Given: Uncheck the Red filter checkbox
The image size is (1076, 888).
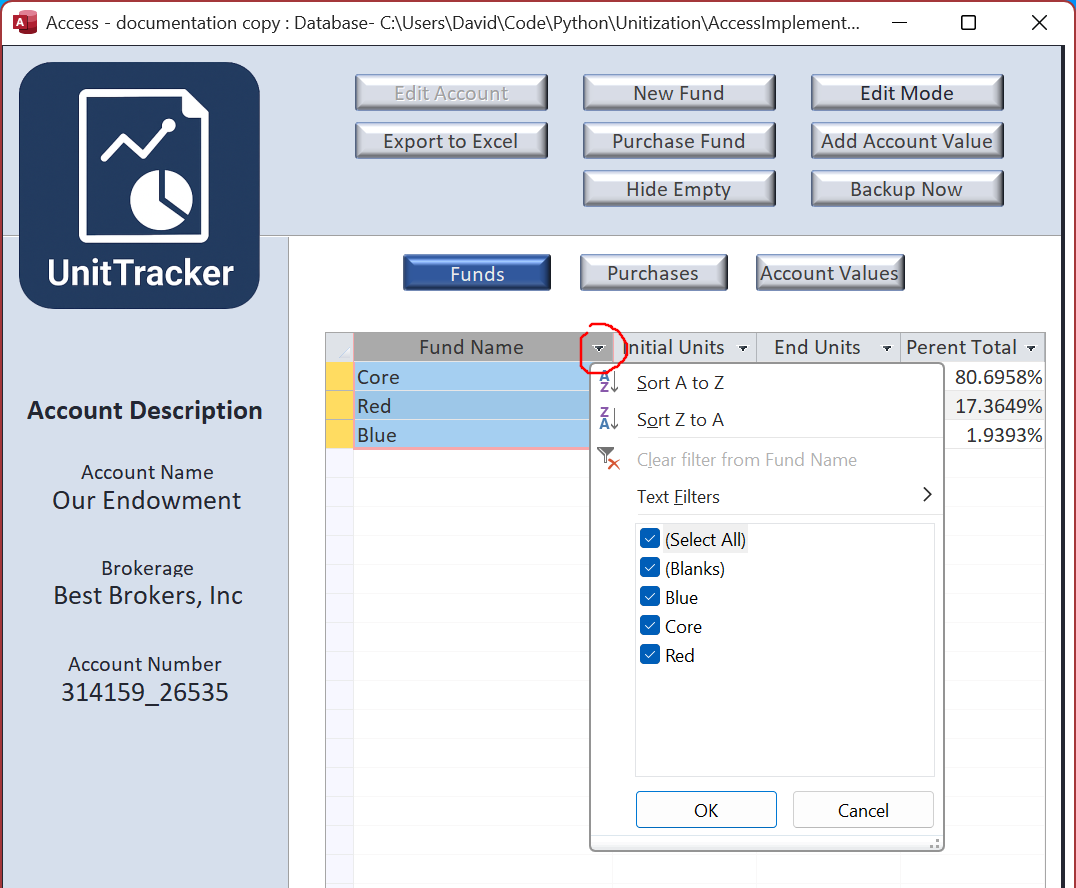Looking at the screenshot, I should pos(650,655).
